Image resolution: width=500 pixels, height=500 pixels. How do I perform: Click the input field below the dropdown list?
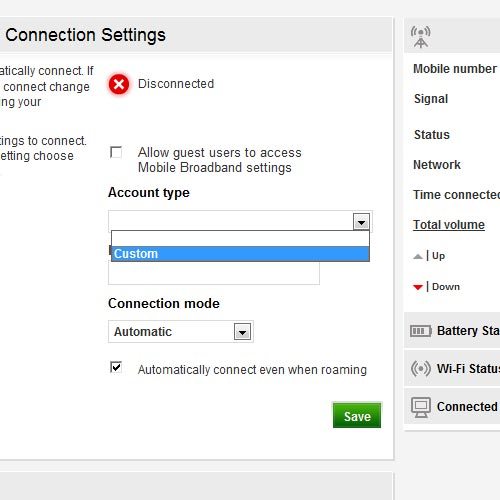tap(214, 273)
